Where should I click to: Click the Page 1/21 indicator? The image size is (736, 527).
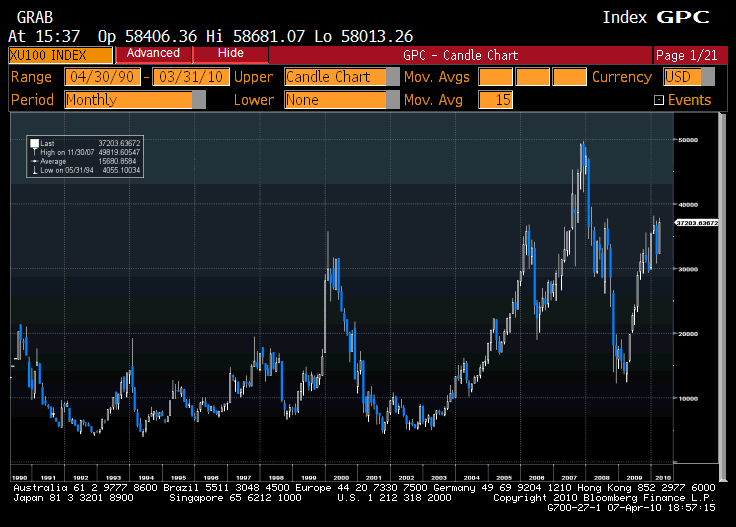tap(686, 55)
